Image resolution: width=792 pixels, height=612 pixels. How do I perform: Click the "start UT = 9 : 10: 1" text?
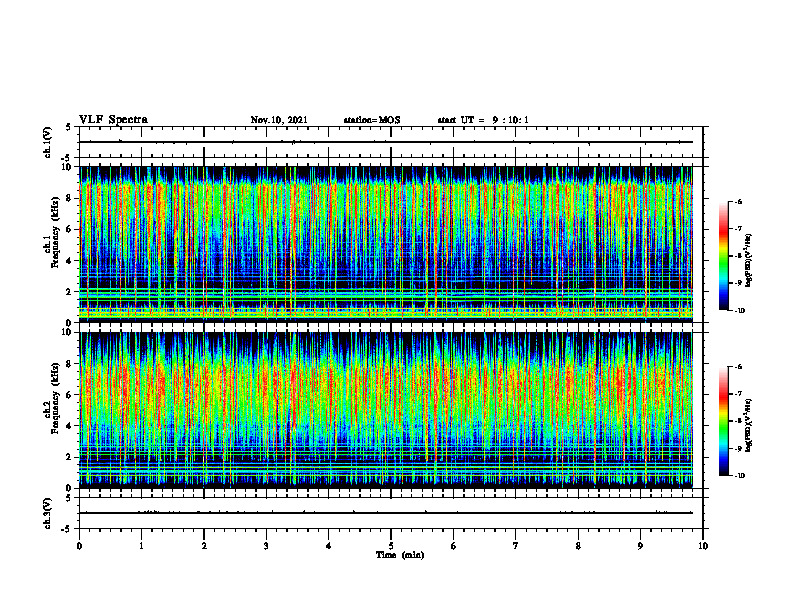coord(483,120)
